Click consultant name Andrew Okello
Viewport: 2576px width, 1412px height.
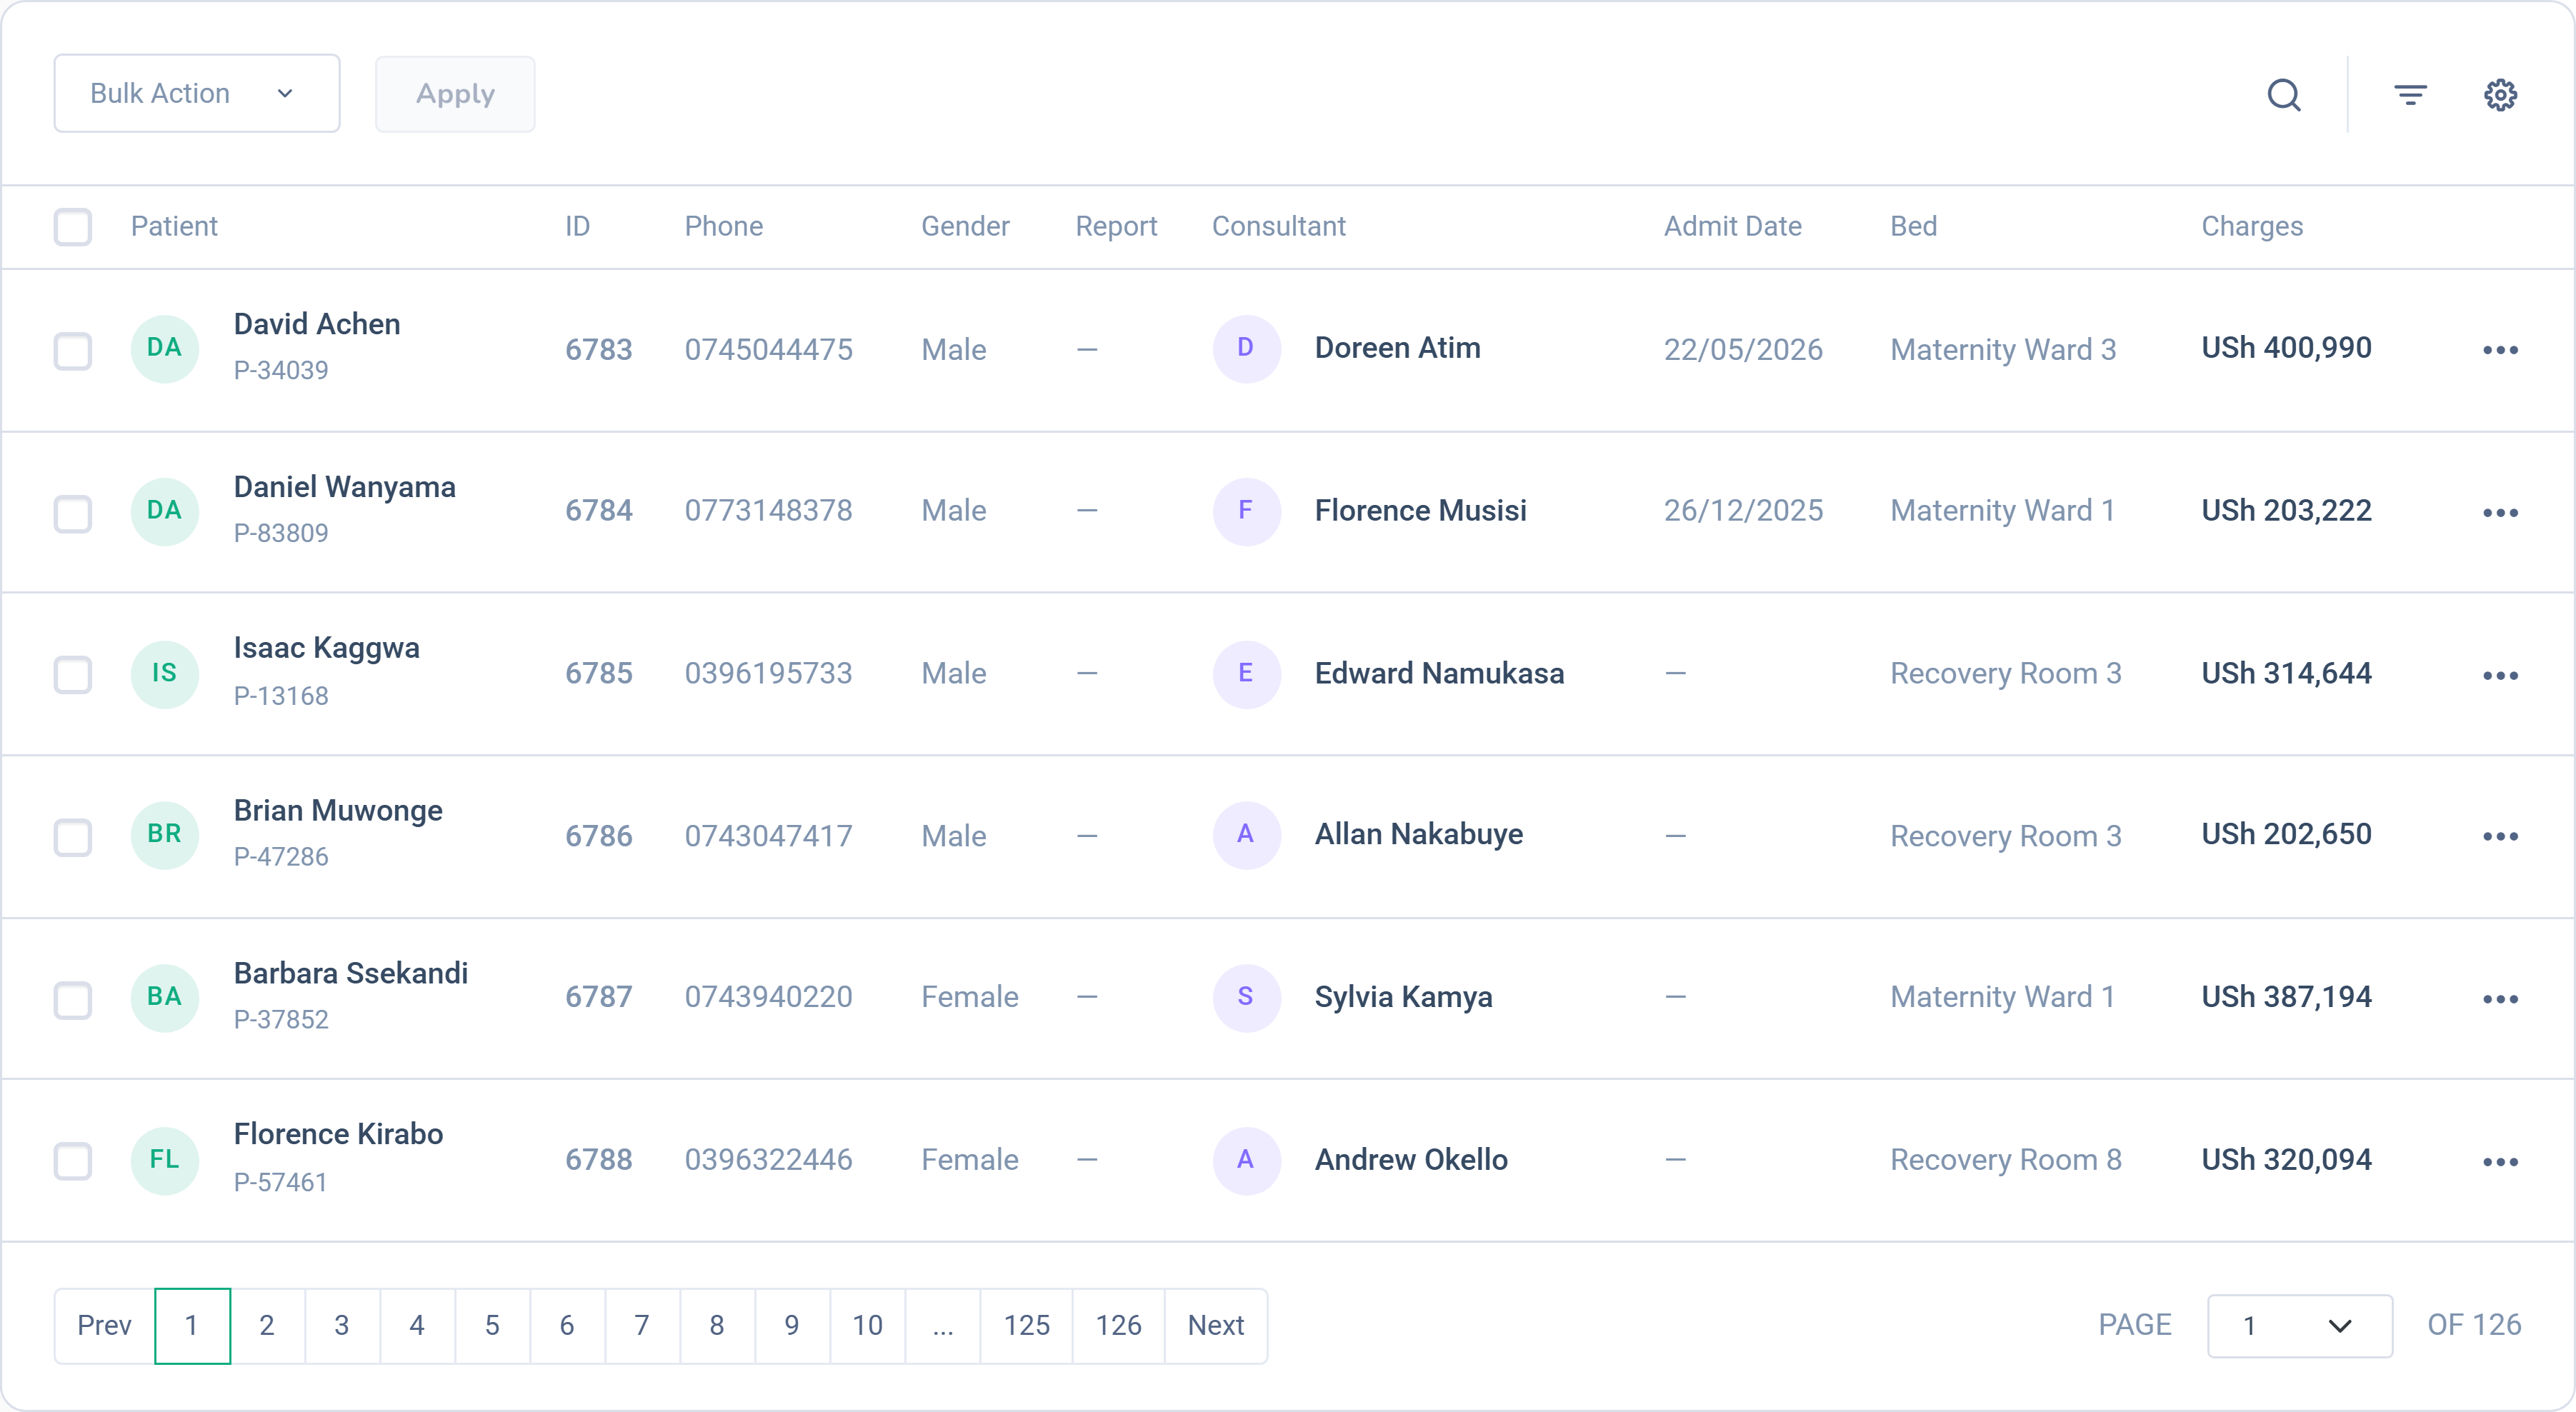(1411, 1160)
